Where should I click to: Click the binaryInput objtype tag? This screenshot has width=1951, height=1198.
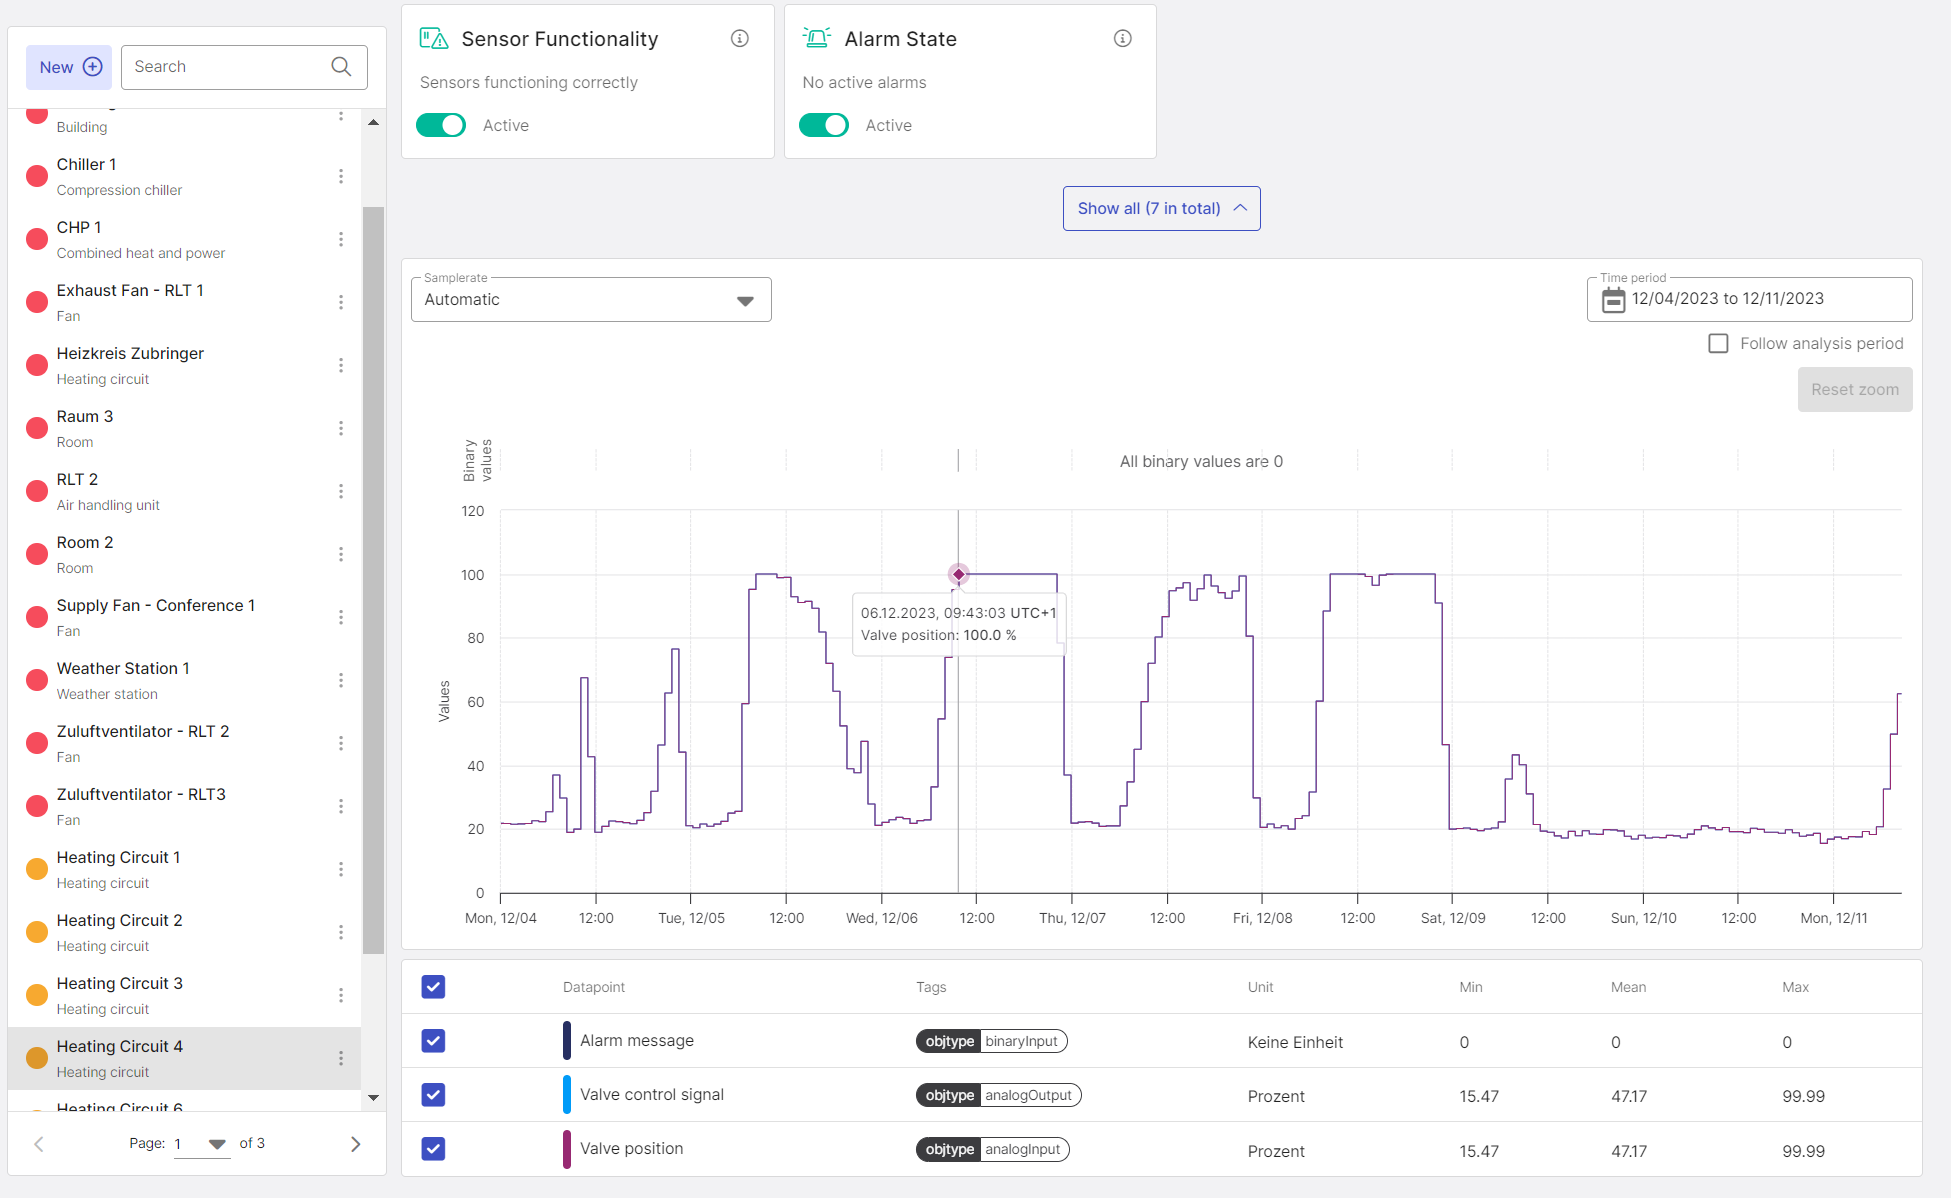992,1041
